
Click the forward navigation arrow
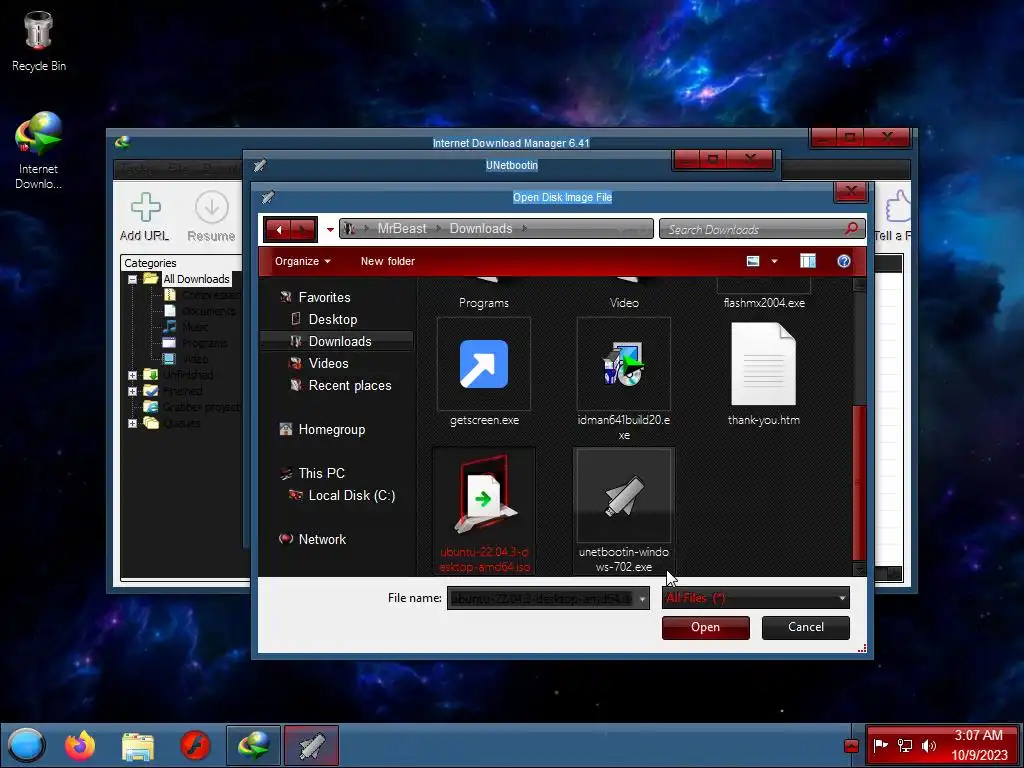(x=302, y=229)
